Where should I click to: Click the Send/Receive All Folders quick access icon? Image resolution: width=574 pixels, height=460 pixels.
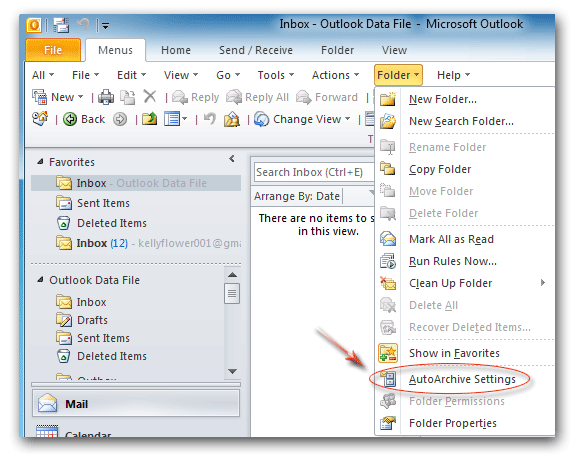[61, 25]
